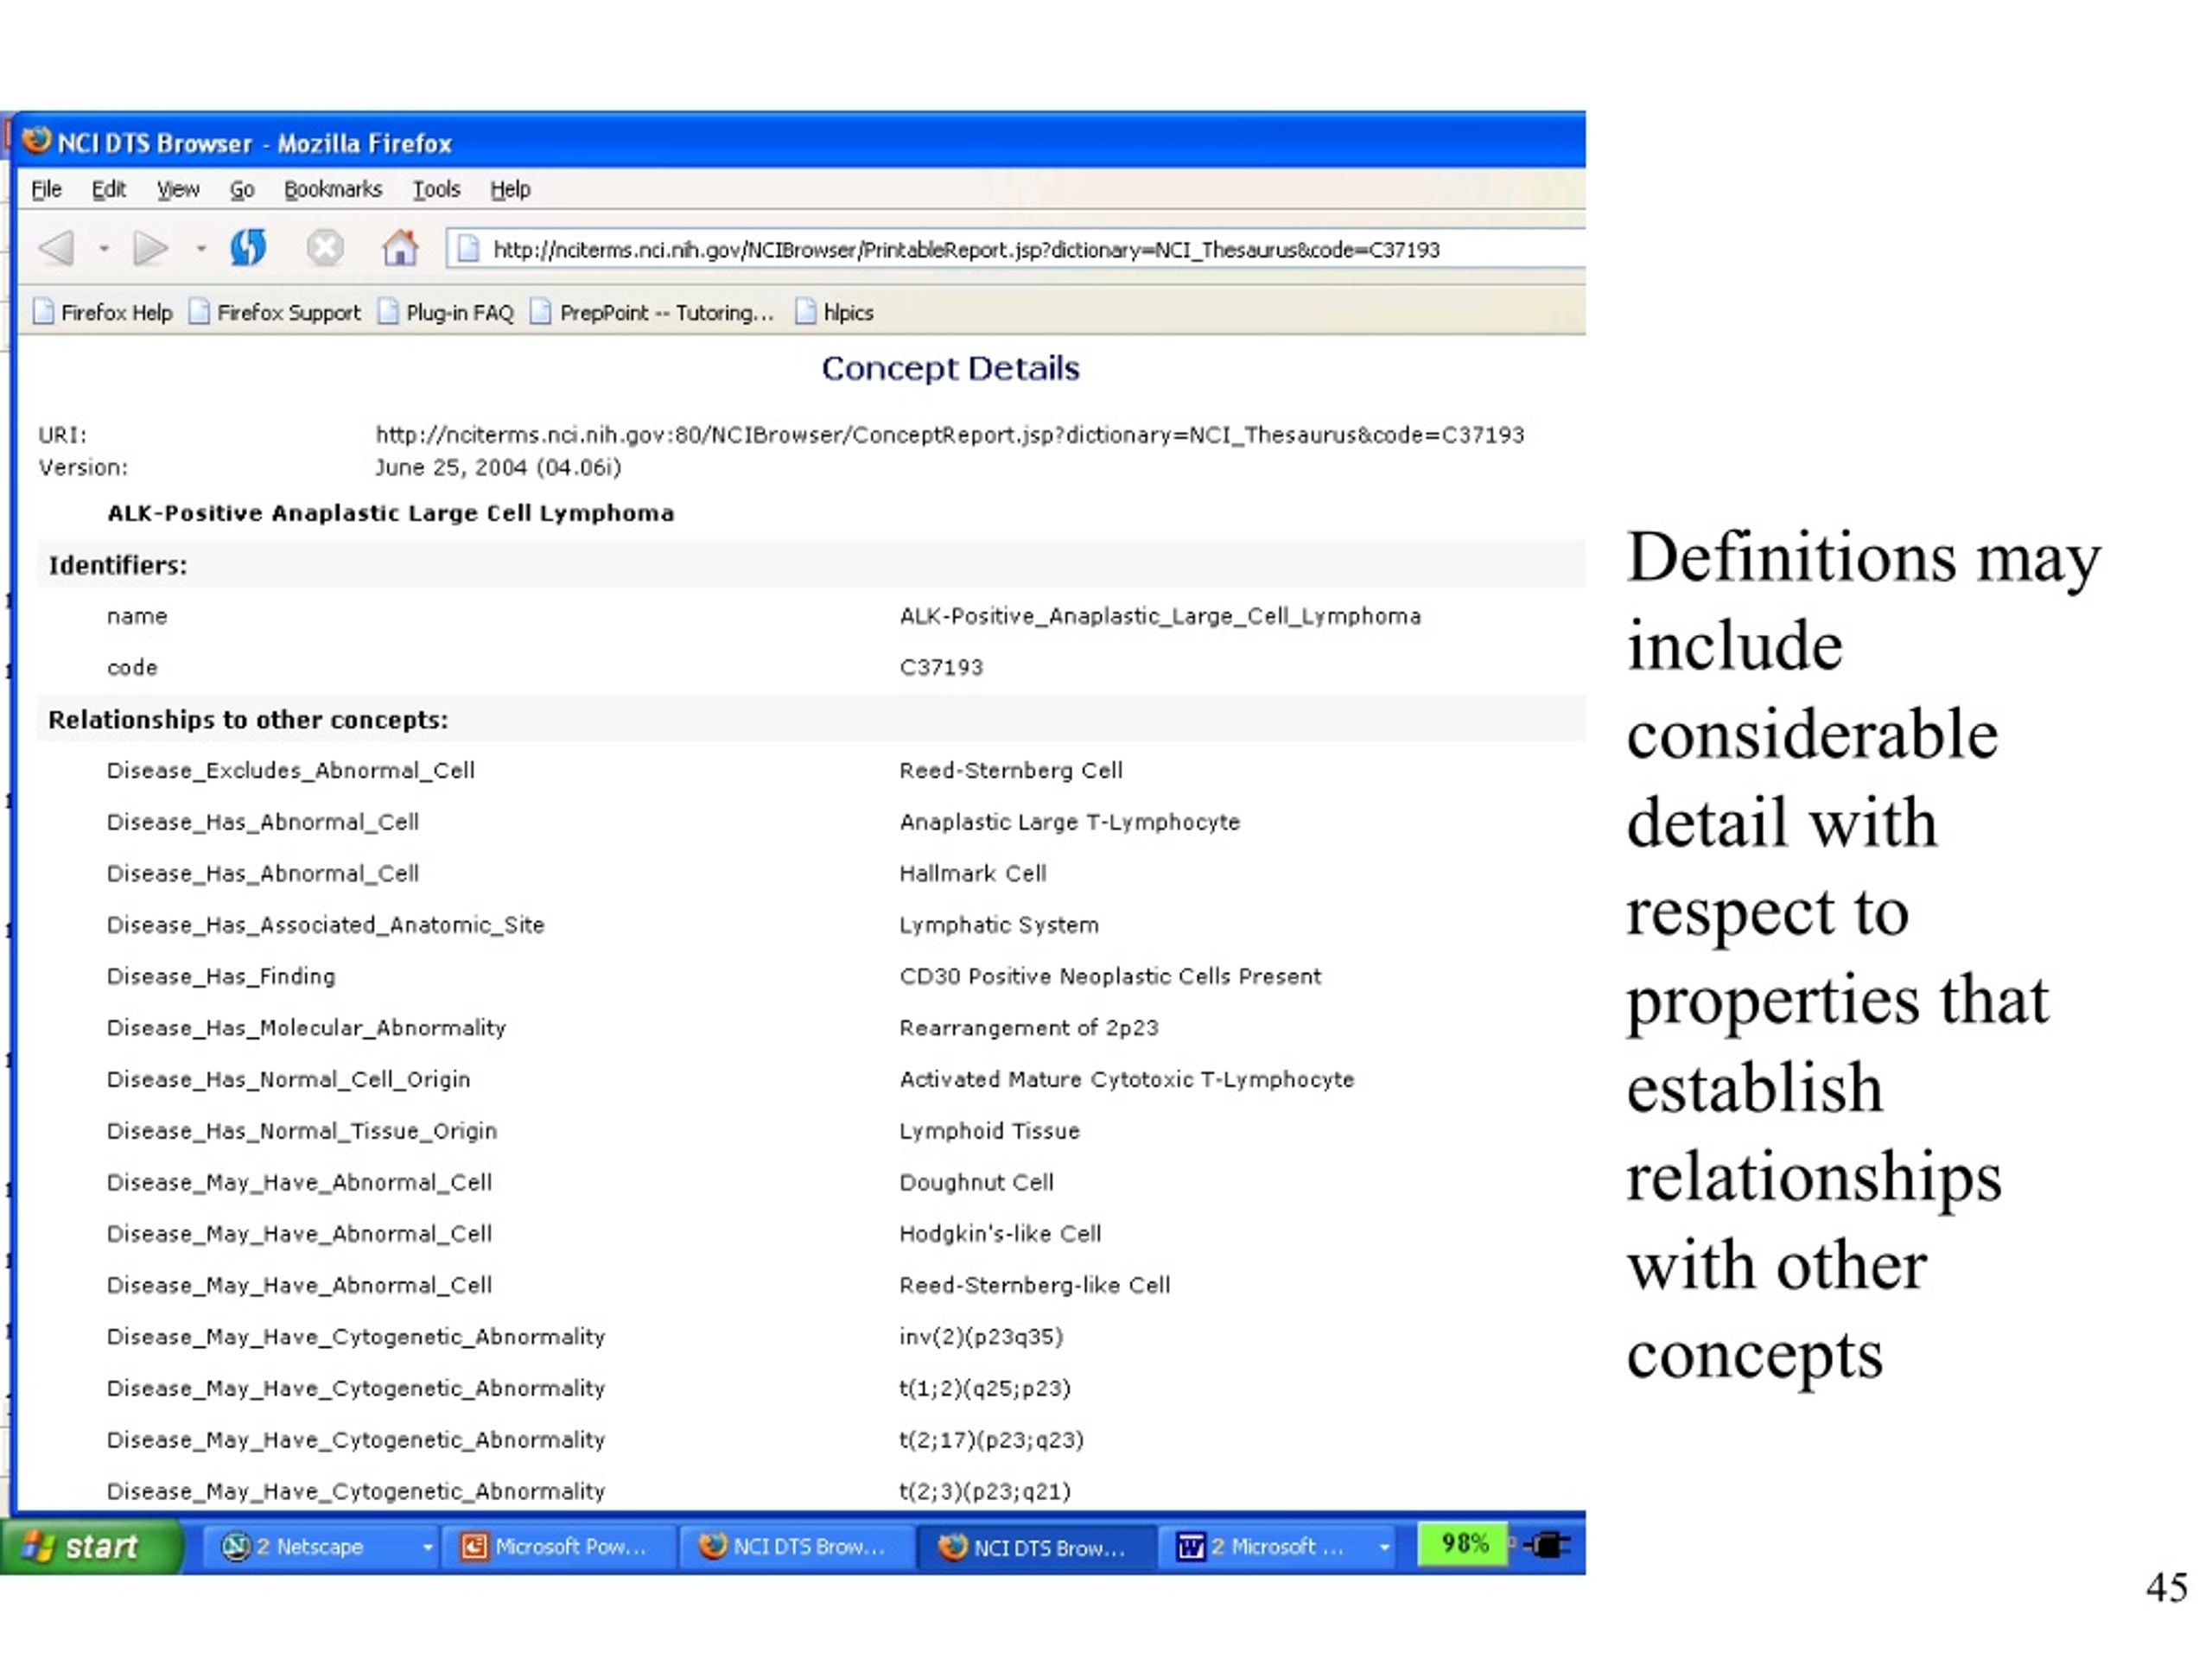2212x1659 pixels.
Task: Click Disease_Has_Normal_Cell_Origin relationship
Action: 289,1079
